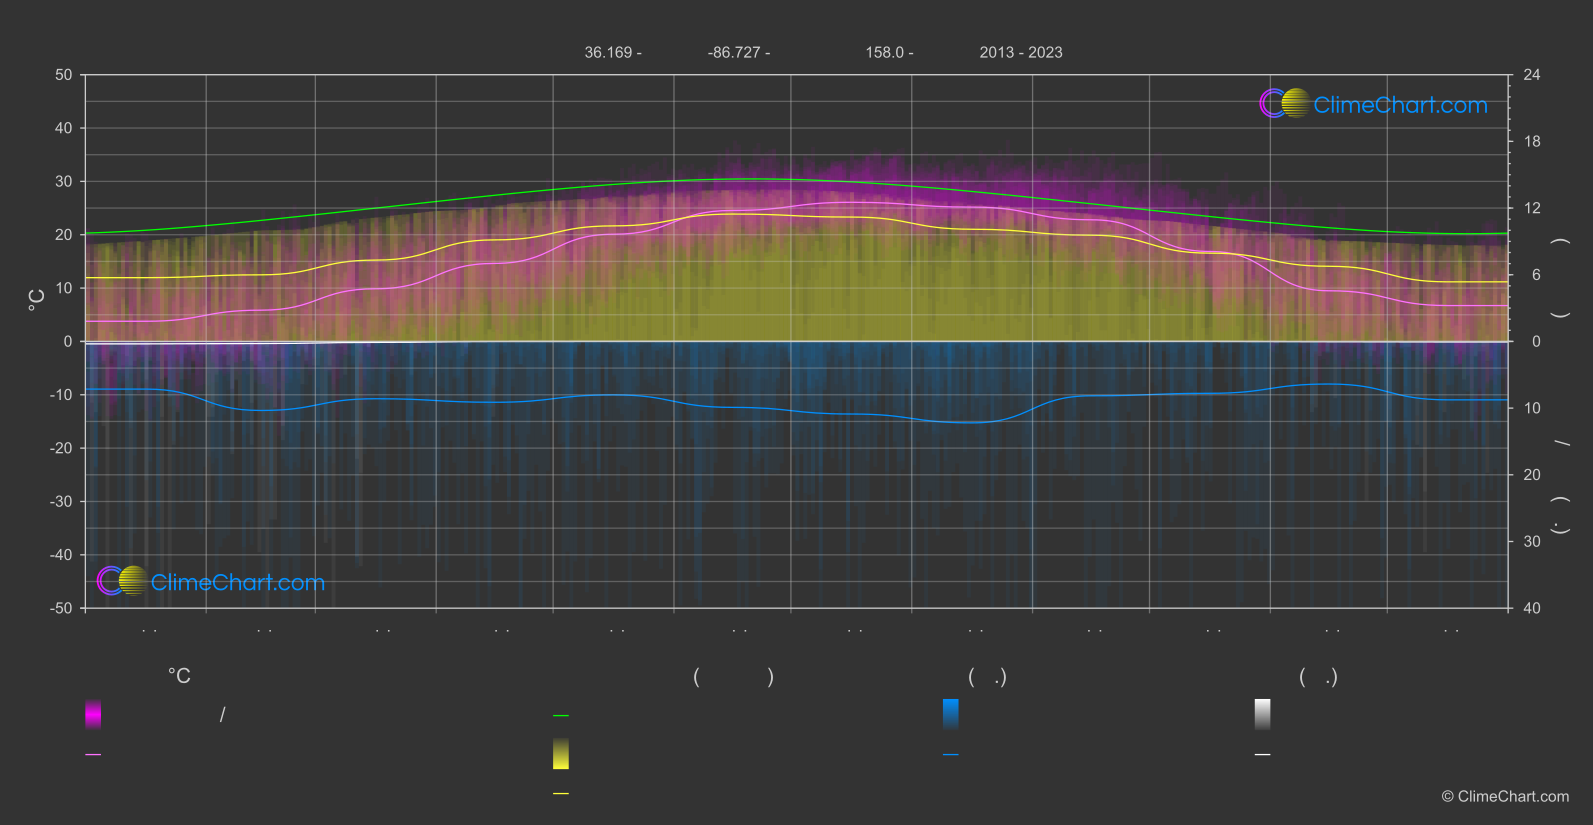This screenshot has width=1593, height=825.
Task: Toggle the green line legend marker
Action: (x=561, y=716)
